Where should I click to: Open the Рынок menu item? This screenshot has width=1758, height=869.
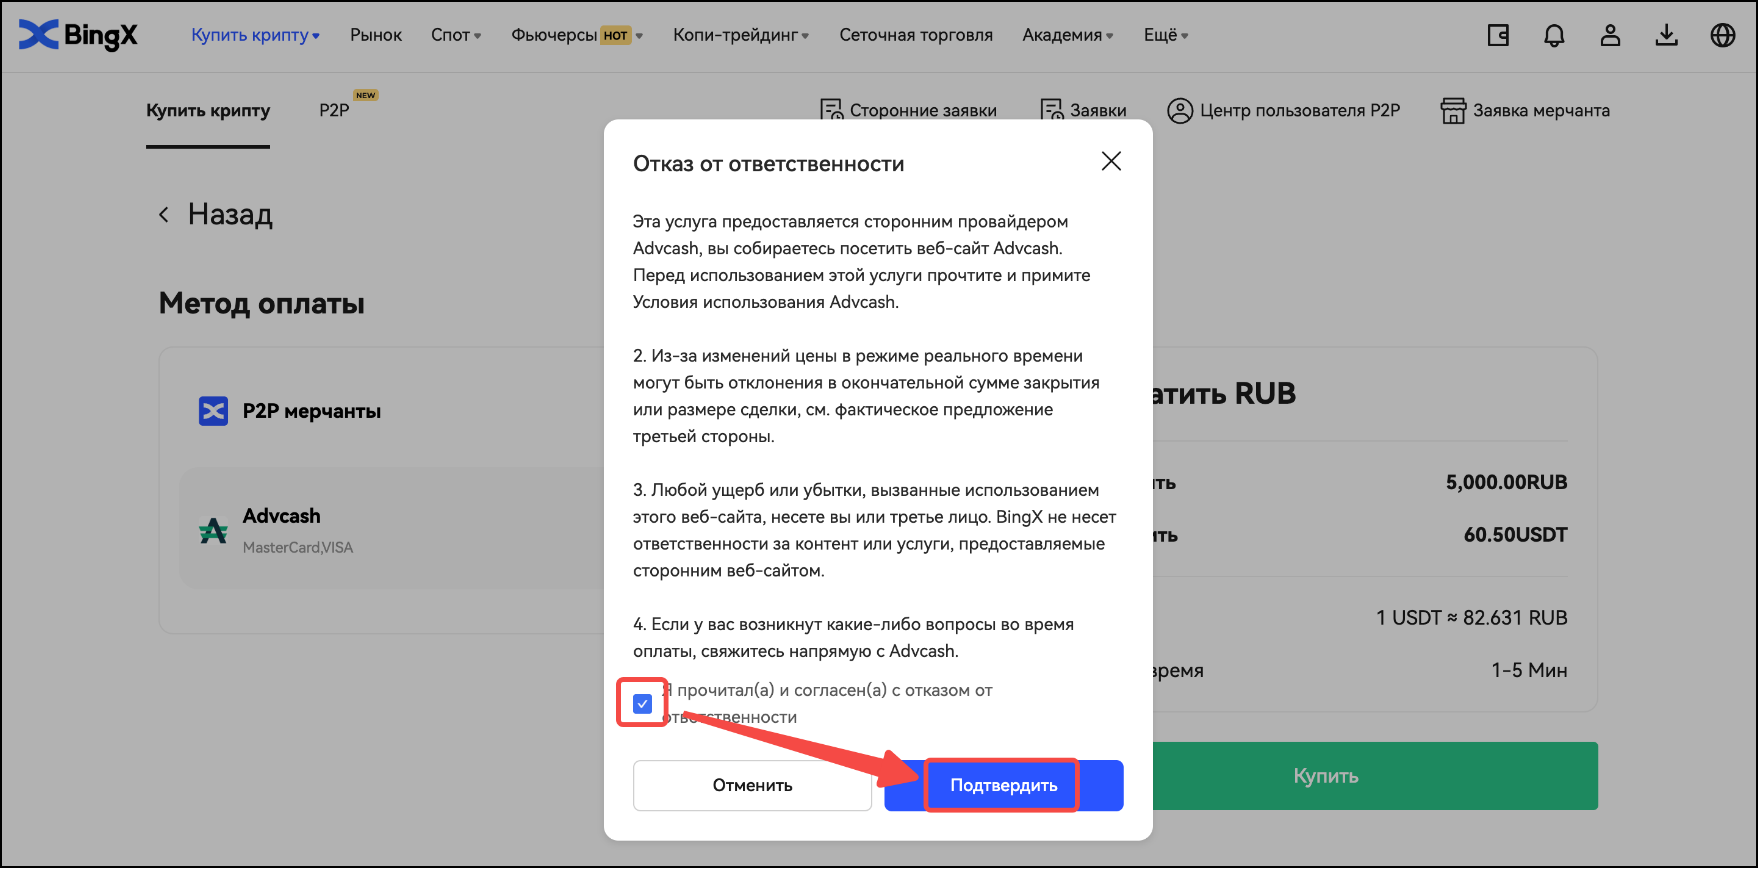pyautogui.click(x=376, y=35)
